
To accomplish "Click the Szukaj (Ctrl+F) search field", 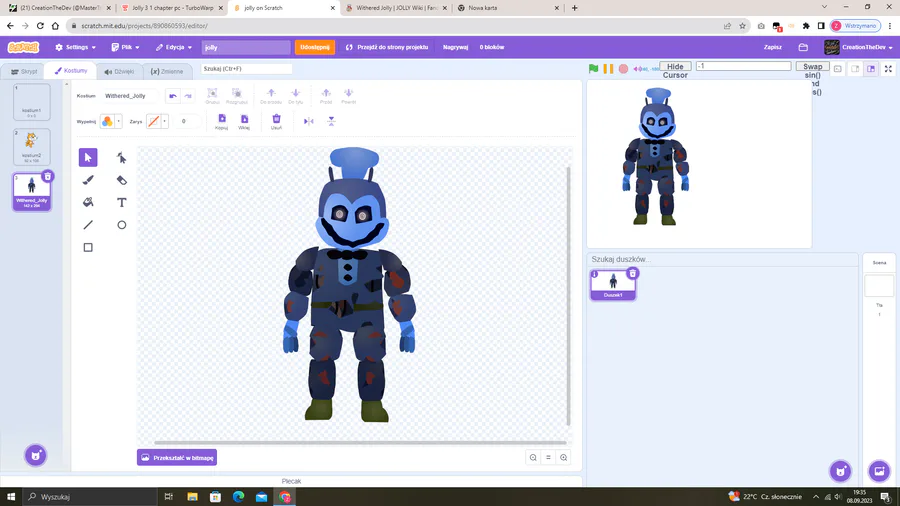I will point(246,69).
